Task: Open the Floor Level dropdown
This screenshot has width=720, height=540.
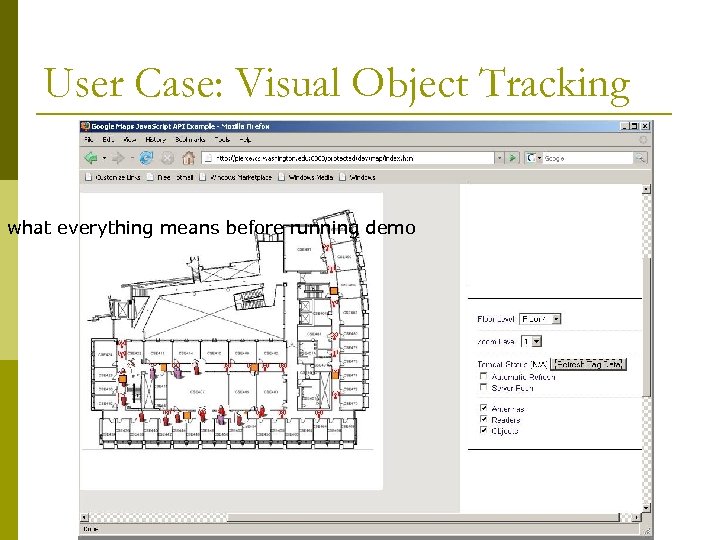Action: click(540, 319)
